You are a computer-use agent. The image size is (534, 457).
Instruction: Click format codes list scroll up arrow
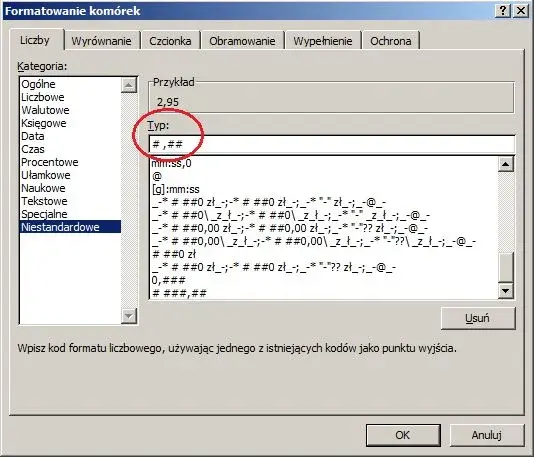[x=506, y=164]
